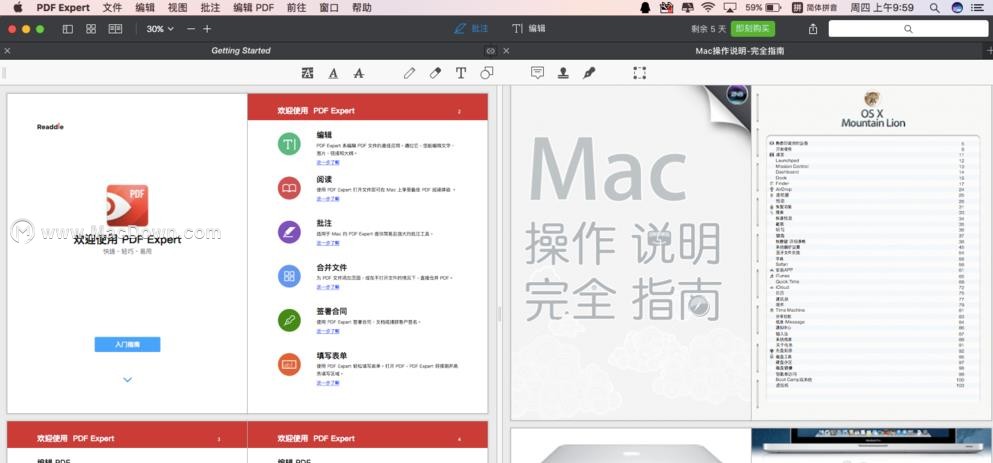Image resolution: width=993 pixels, height=463 pixels.
Task: Open the 窗口 menu
Action: (x=329, y=8)
